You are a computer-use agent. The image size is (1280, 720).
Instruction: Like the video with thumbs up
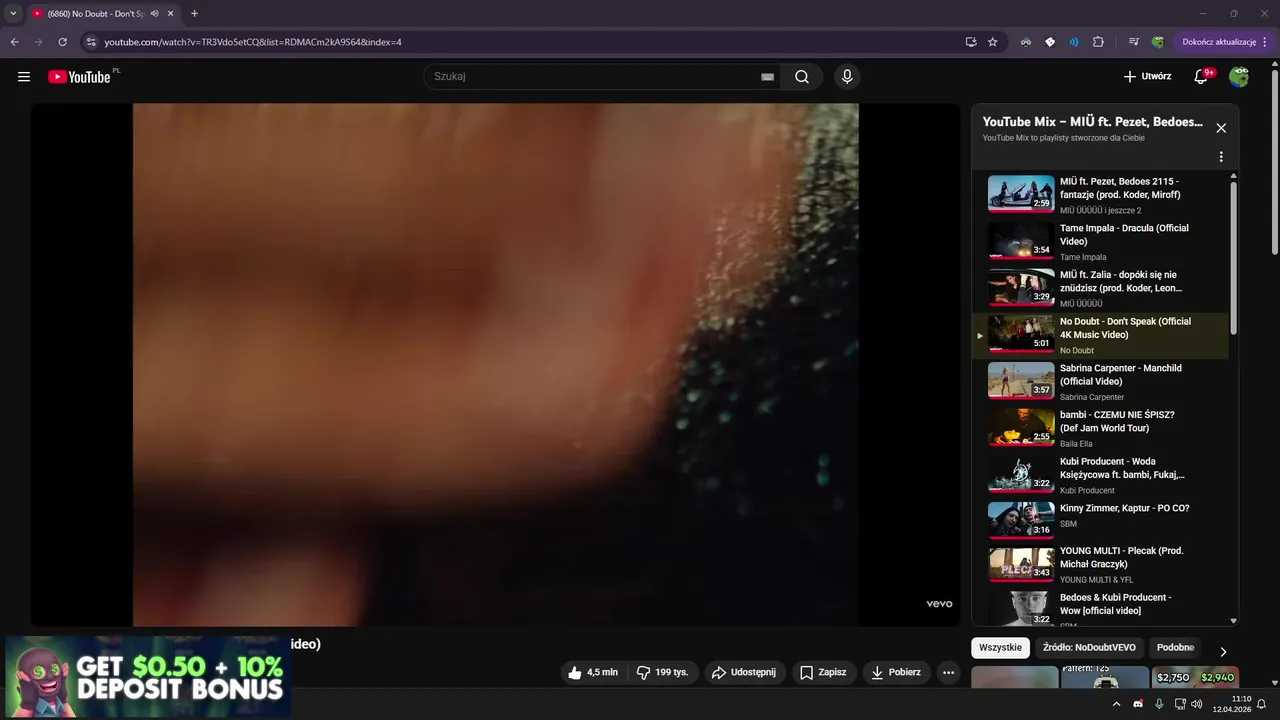pyautogui.click(x=593, y=673)
